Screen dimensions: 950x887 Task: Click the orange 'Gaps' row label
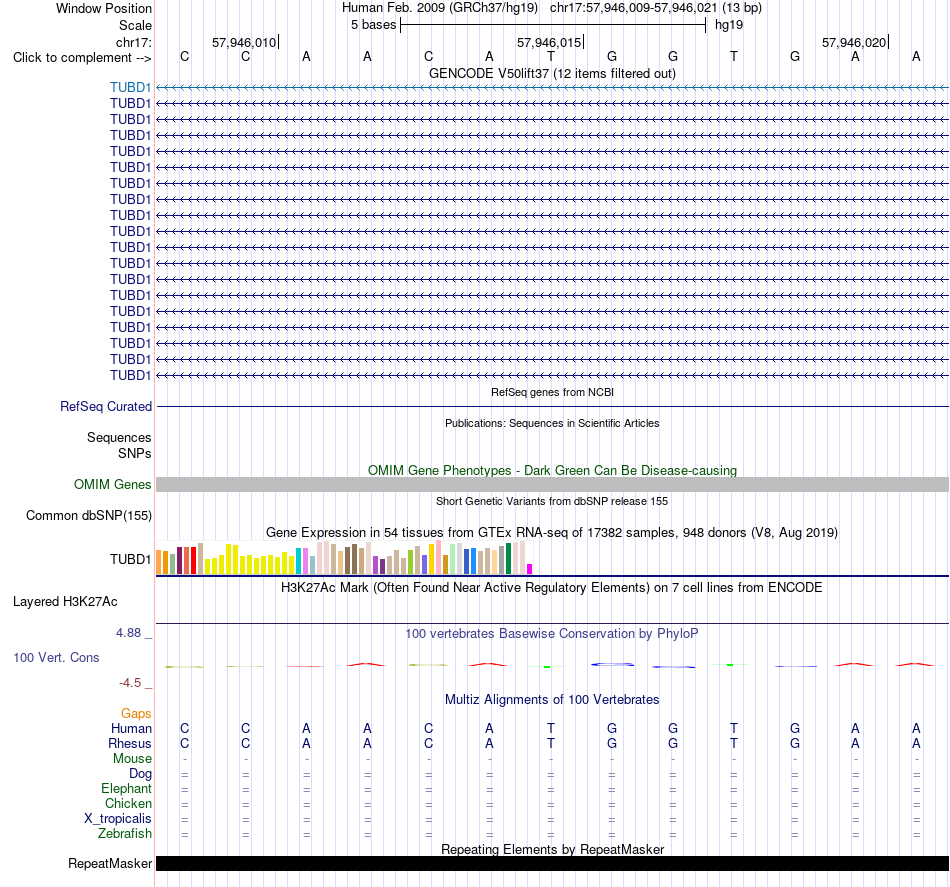pos(136,714)
